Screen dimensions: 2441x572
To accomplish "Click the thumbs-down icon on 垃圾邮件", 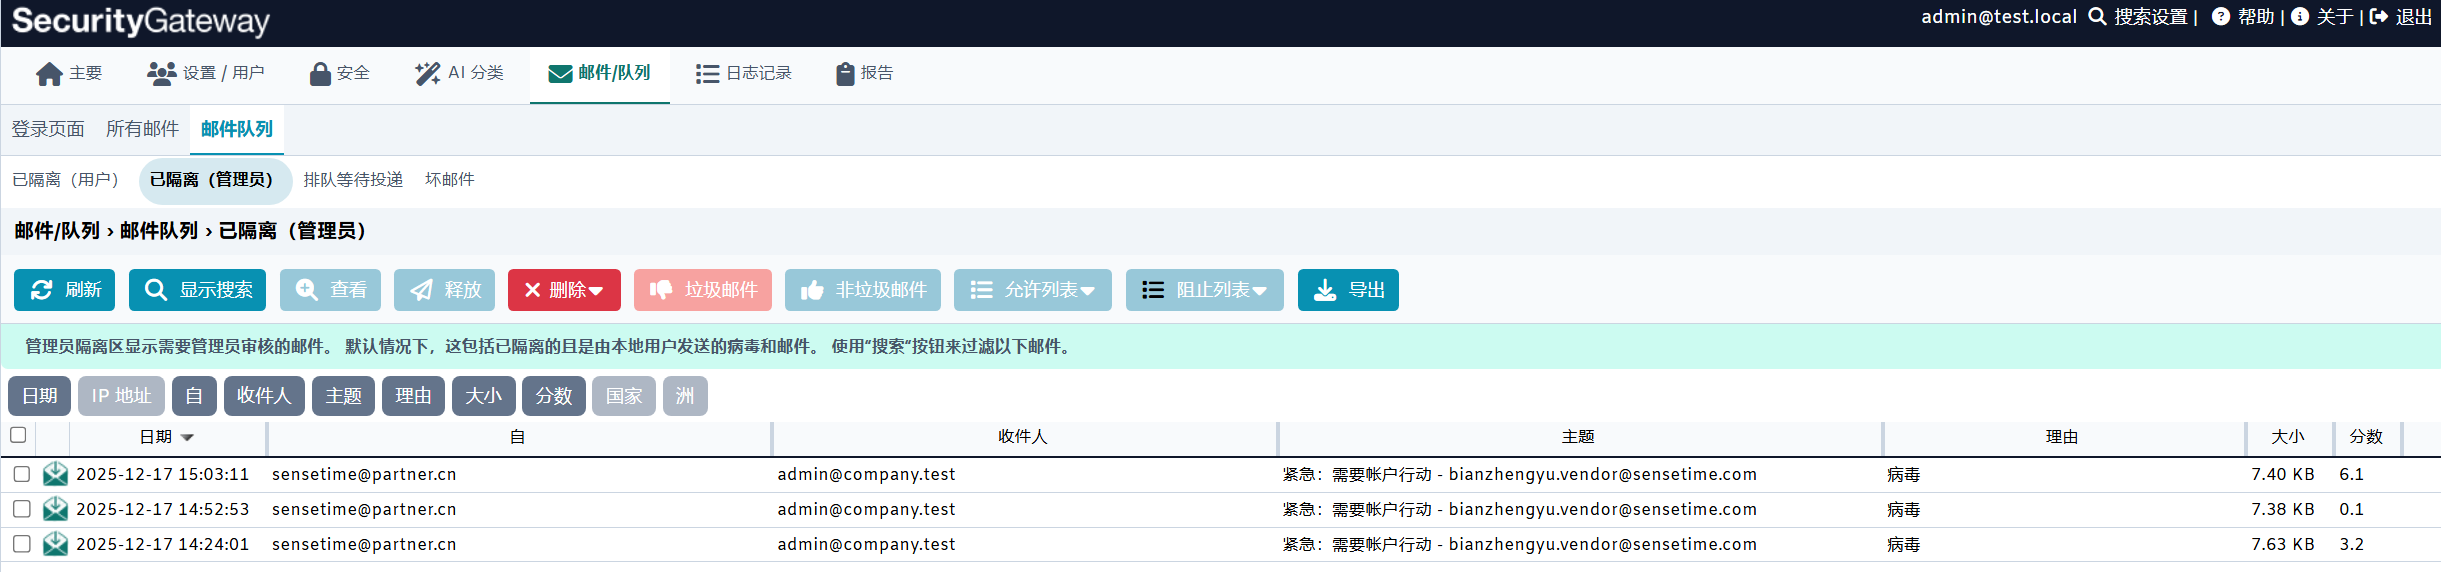I will click(x=661, y=290).
